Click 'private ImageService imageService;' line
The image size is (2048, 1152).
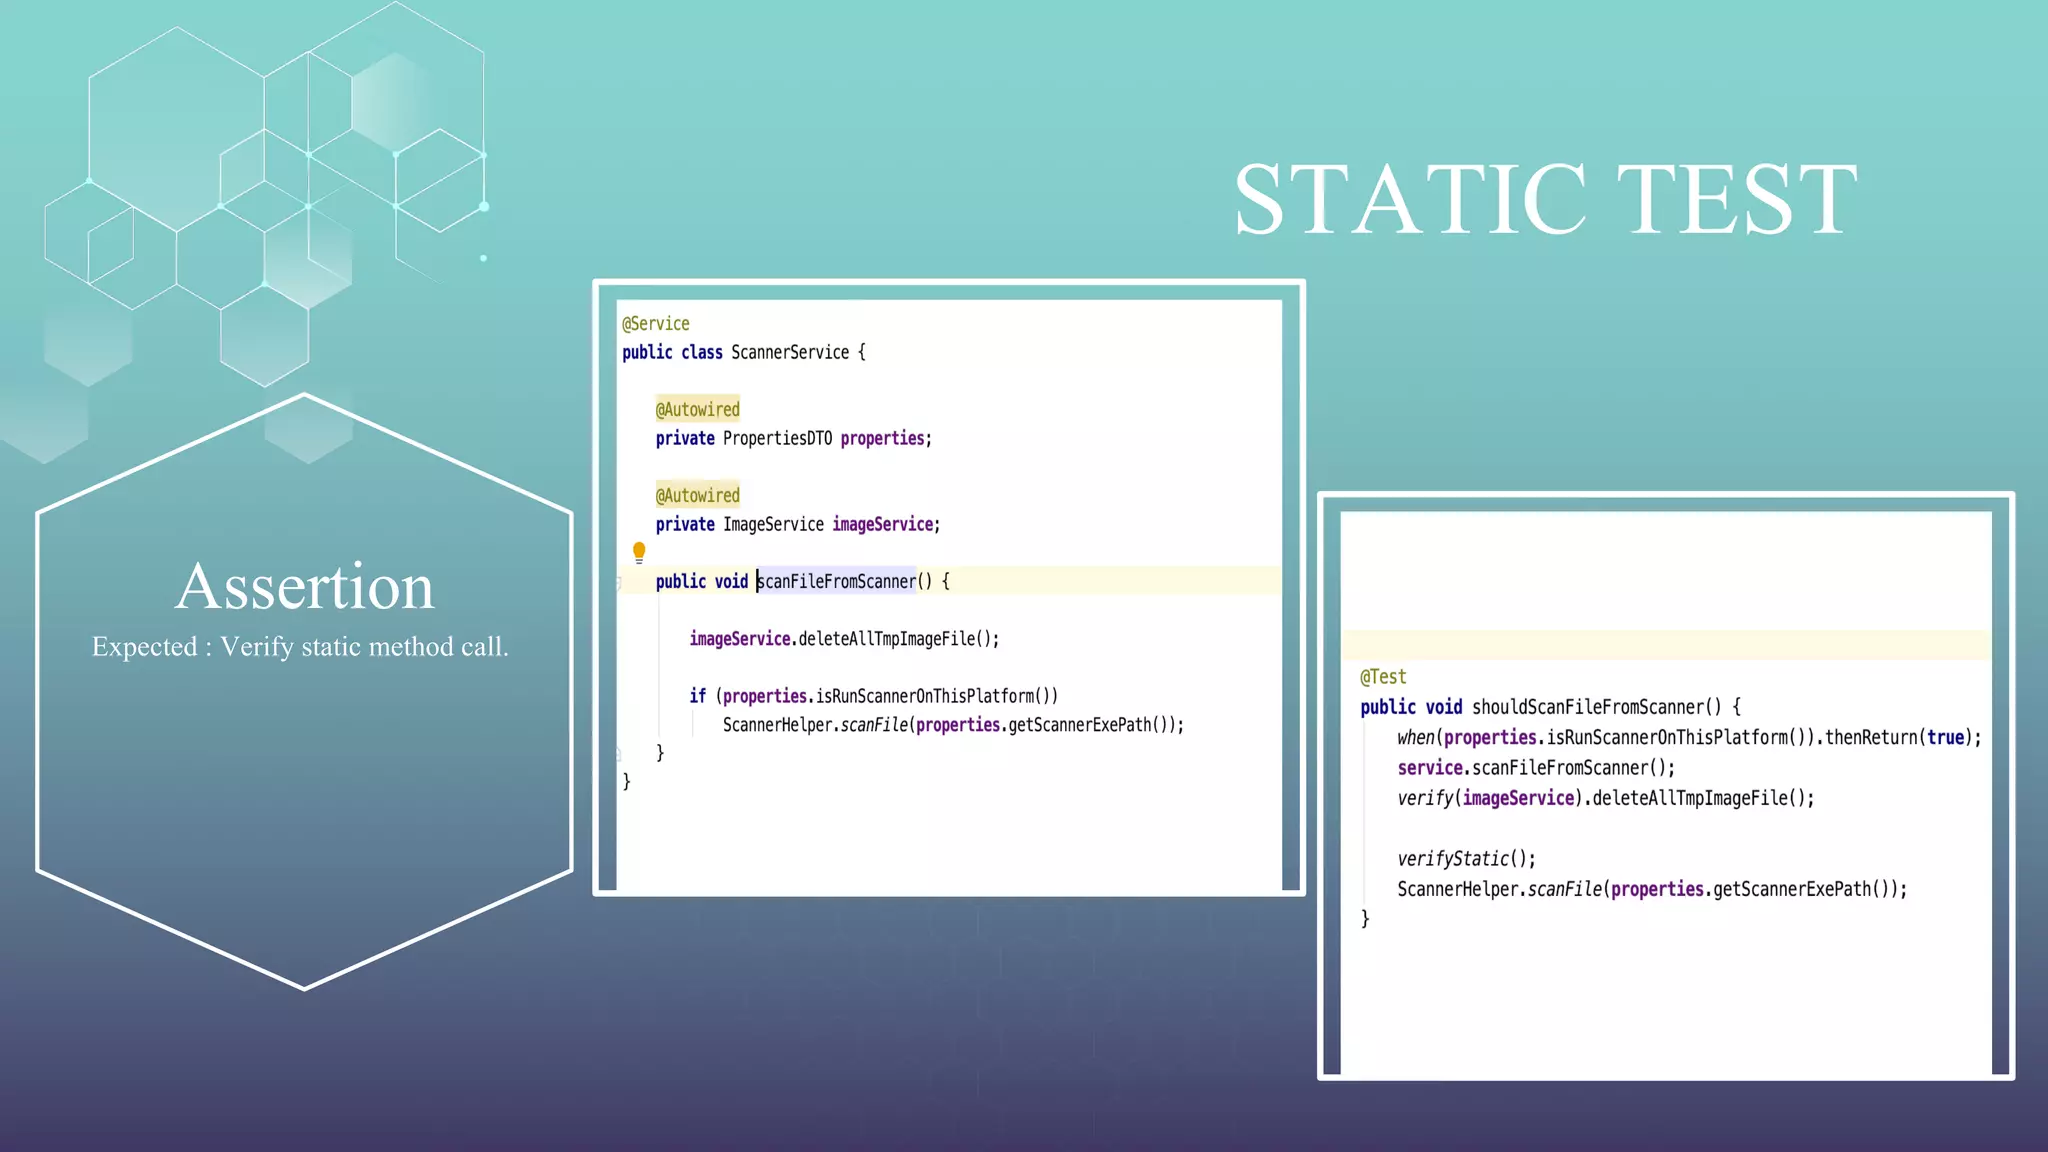(798, 524)
